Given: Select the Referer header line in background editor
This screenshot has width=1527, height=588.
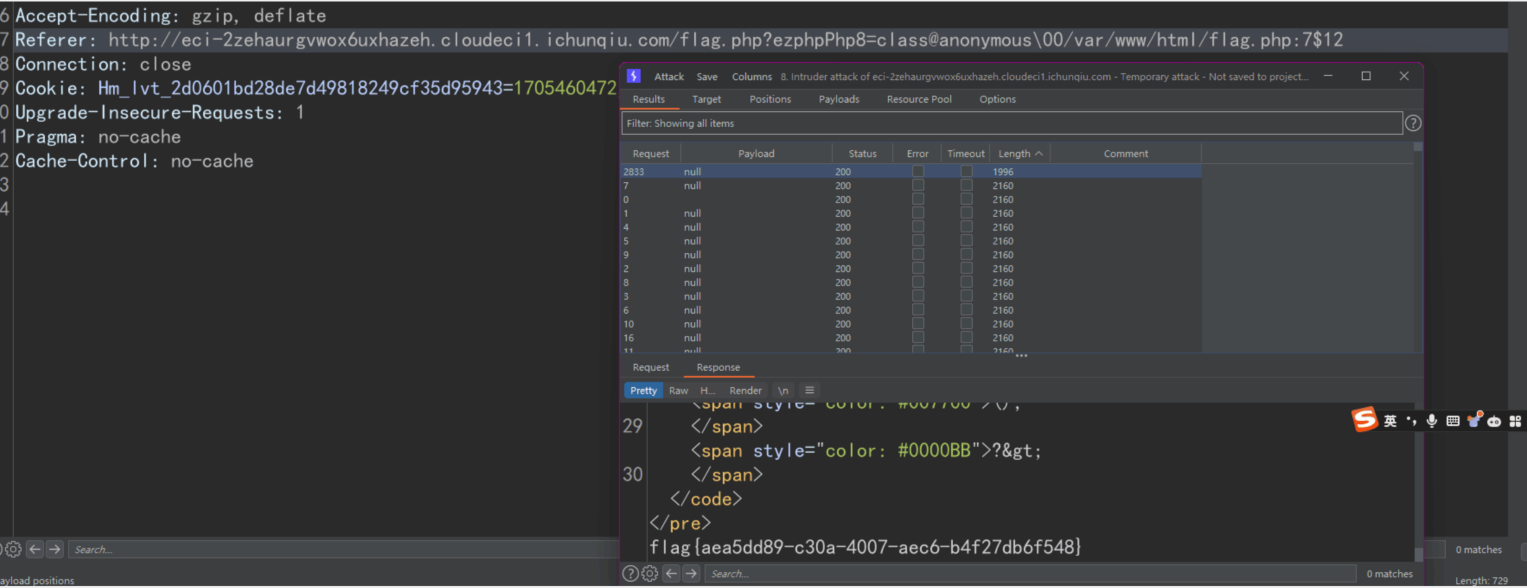Looking at the screenshot, I should 763,40.
